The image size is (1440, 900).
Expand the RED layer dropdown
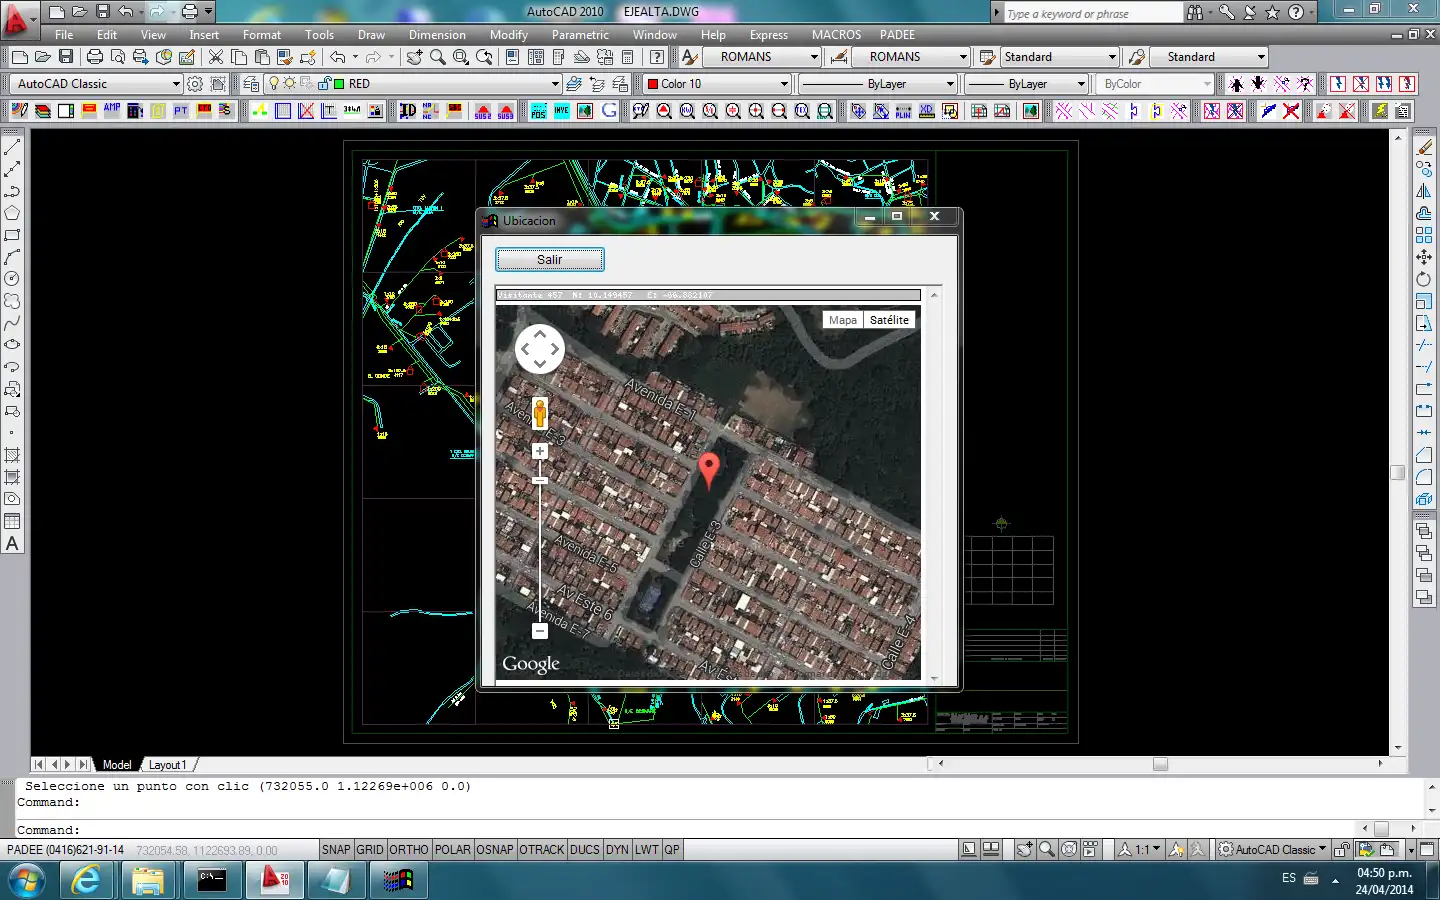point(555,84)
